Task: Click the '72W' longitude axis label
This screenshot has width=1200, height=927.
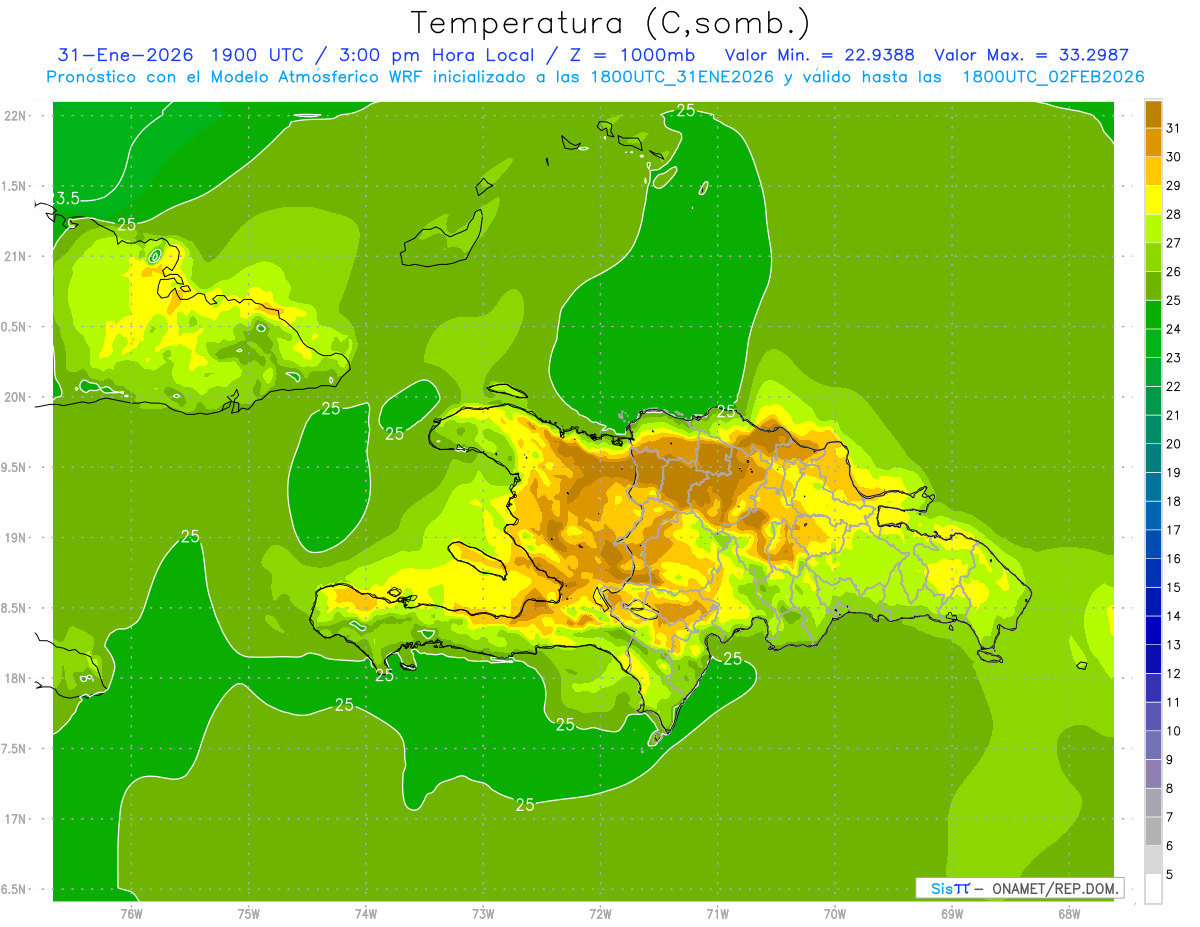Action: coord(600,914)
